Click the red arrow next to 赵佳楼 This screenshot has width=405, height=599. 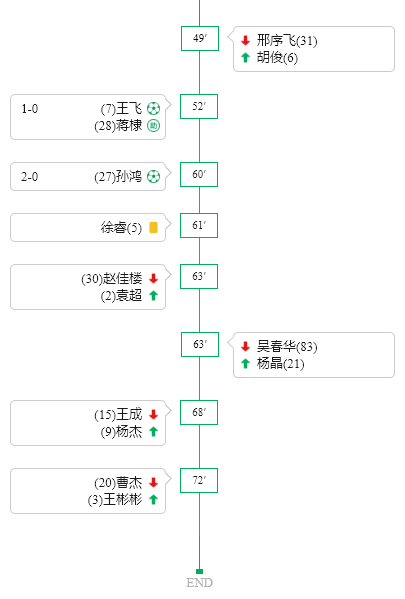[x=154, y=278]
